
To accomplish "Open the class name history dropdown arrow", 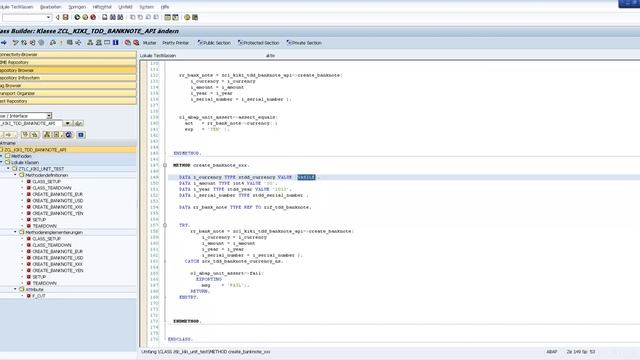I will (67, 123).
